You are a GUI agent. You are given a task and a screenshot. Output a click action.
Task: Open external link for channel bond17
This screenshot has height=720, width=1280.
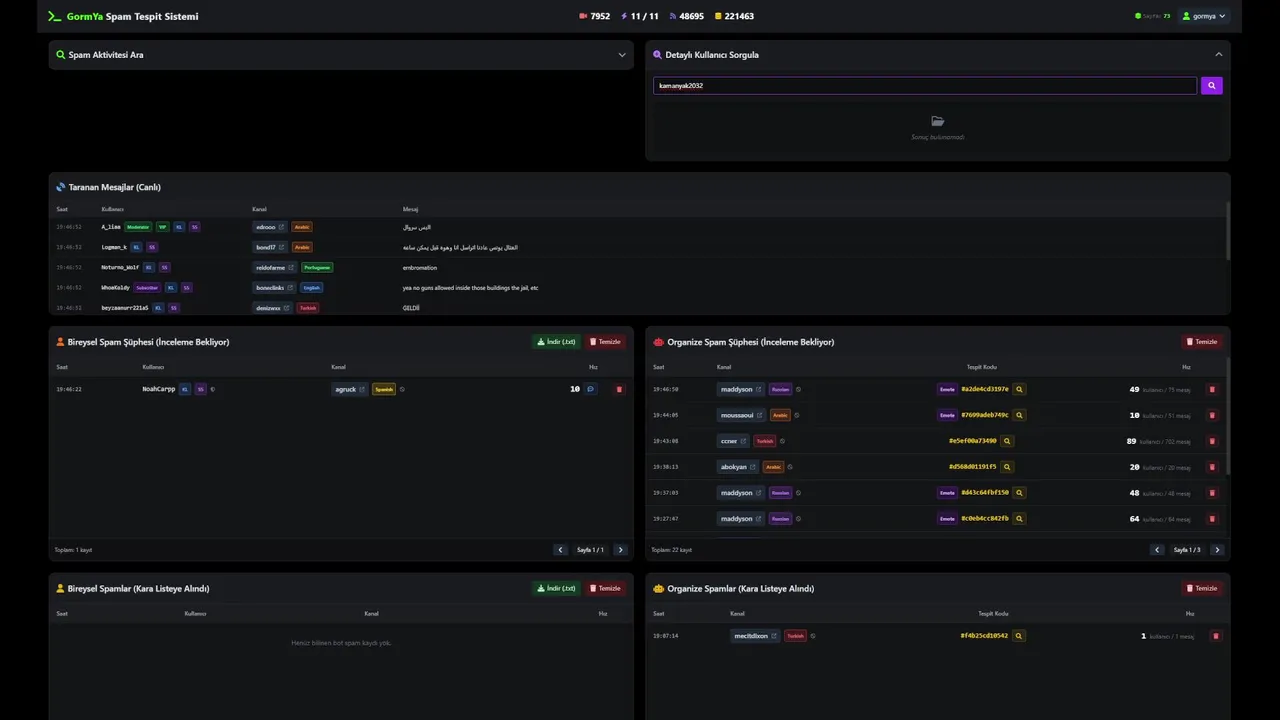click(x=282, y=247)
